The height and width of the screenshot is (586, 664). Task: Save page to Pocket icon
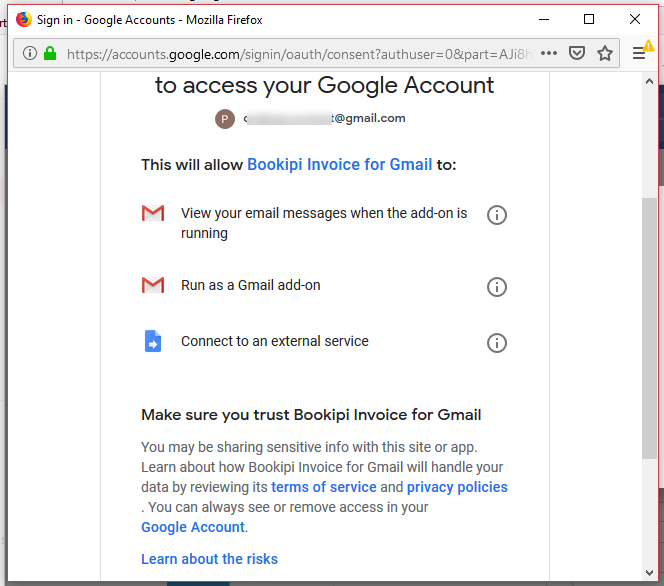coord(577,53)
